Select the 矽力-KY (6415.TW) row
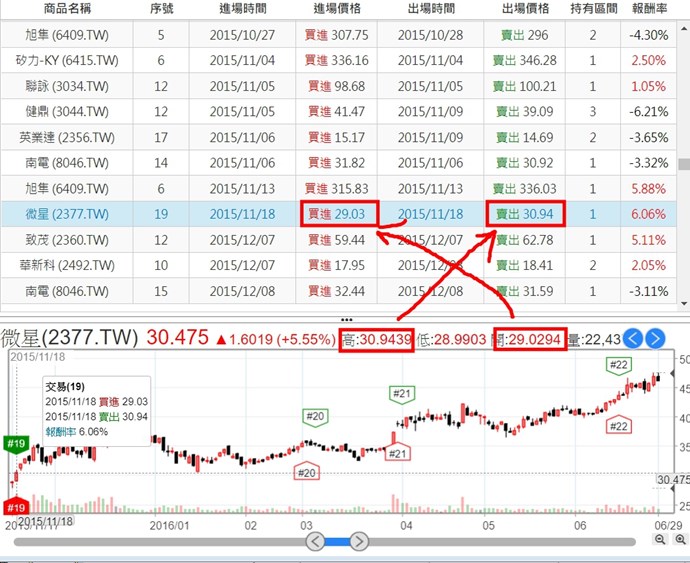The width and height of the screenshot is (690, 563). click(x=339, y=60)
